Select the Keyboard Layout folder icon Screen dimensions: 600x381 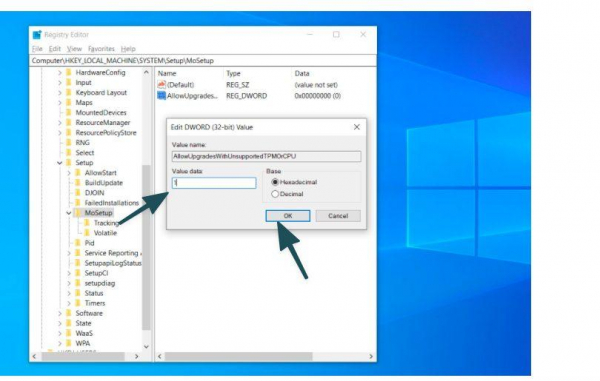pyautogui.click(x=69, y=93)
